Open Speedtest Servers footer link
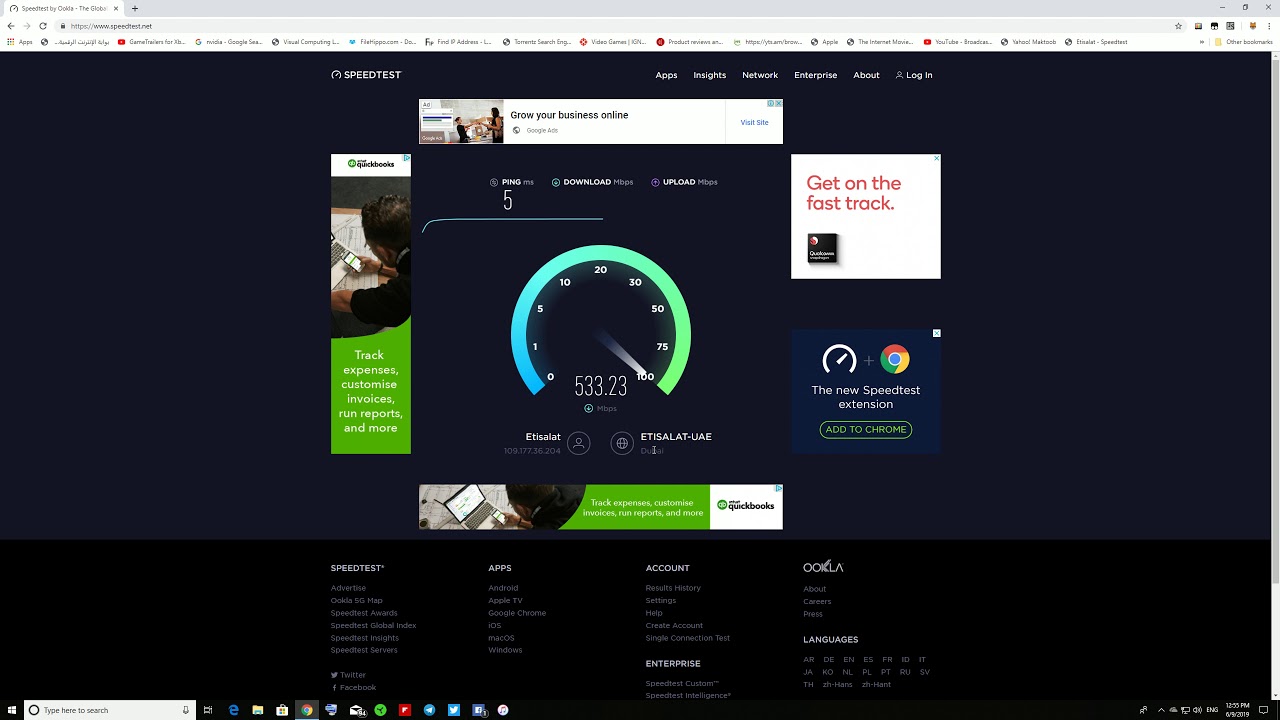Image resolution: width=1280 pixels, height=720 pixels. pyautogui.click(x=364, y=650)
